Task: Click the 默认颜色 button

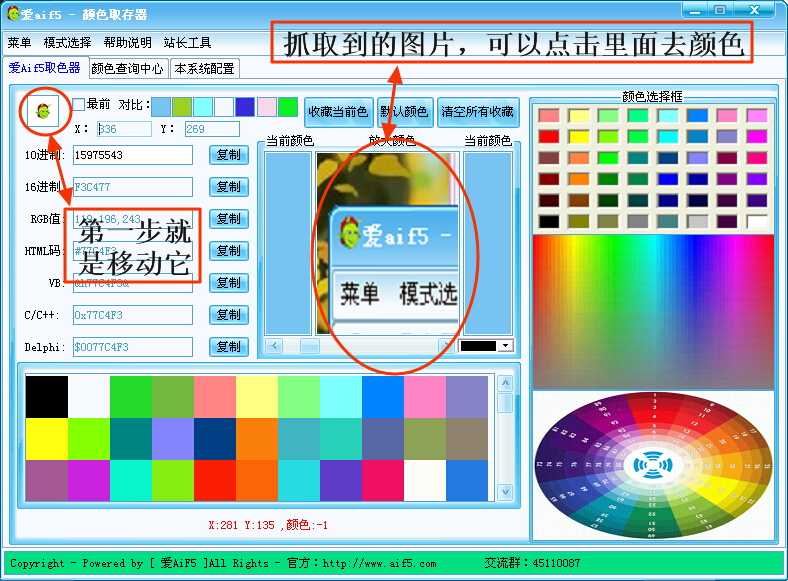Action: coord(405,112)
